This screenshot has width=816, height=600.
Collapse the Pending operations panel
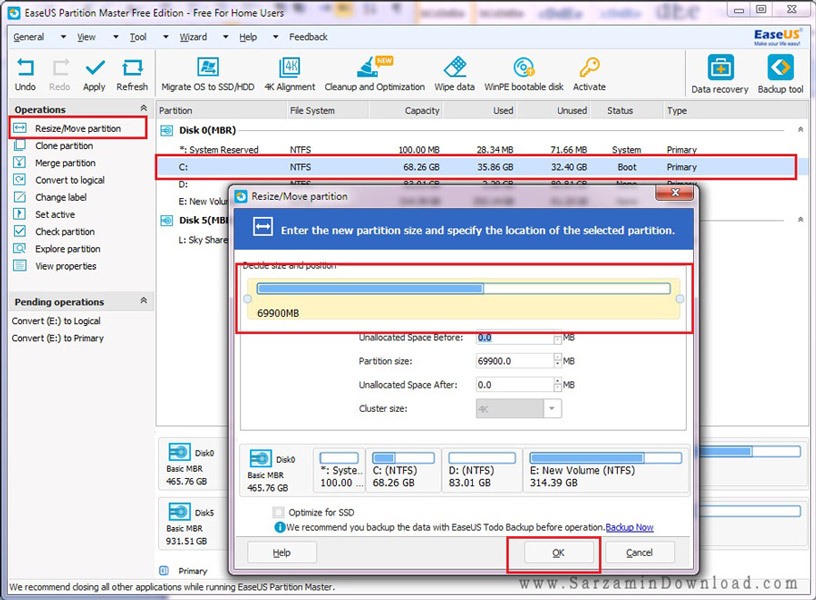pos(143,301)
